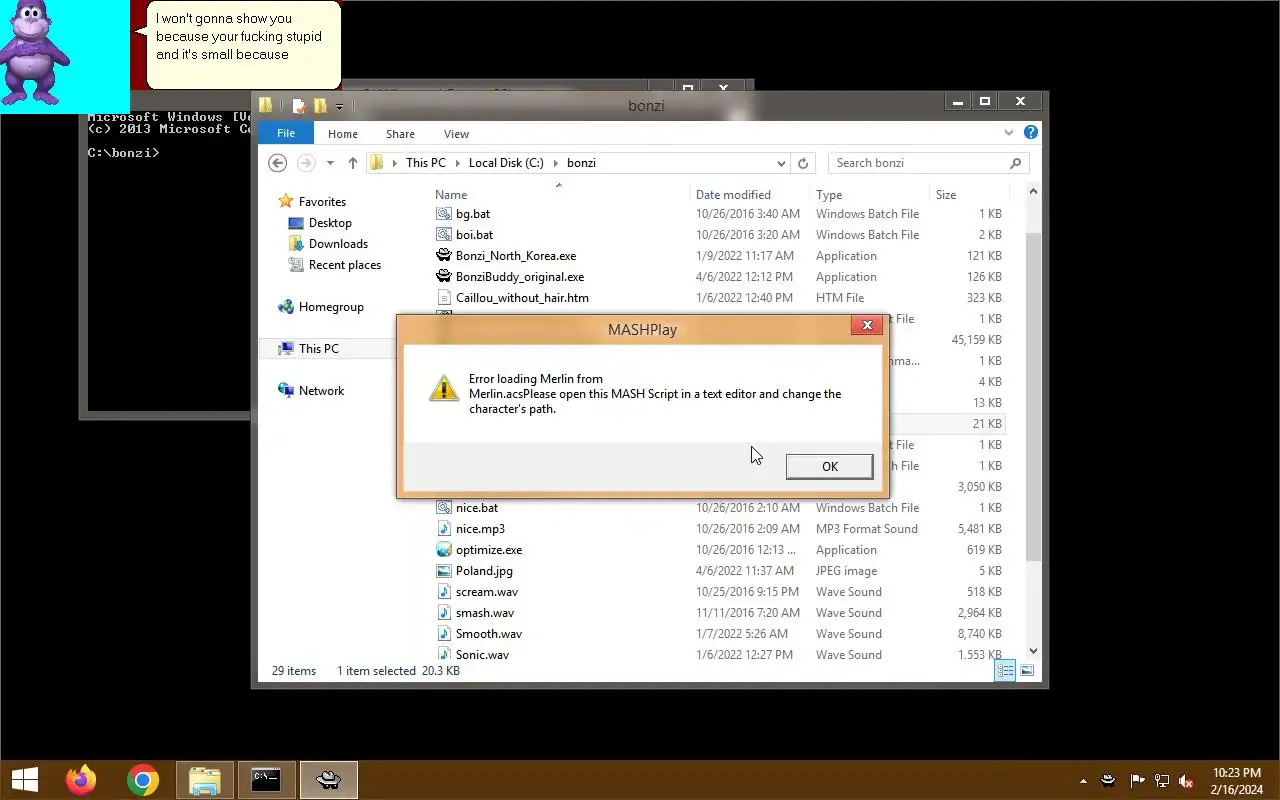Select the scream.wav file
The image size is (1280, 800).
click(486, 592)
